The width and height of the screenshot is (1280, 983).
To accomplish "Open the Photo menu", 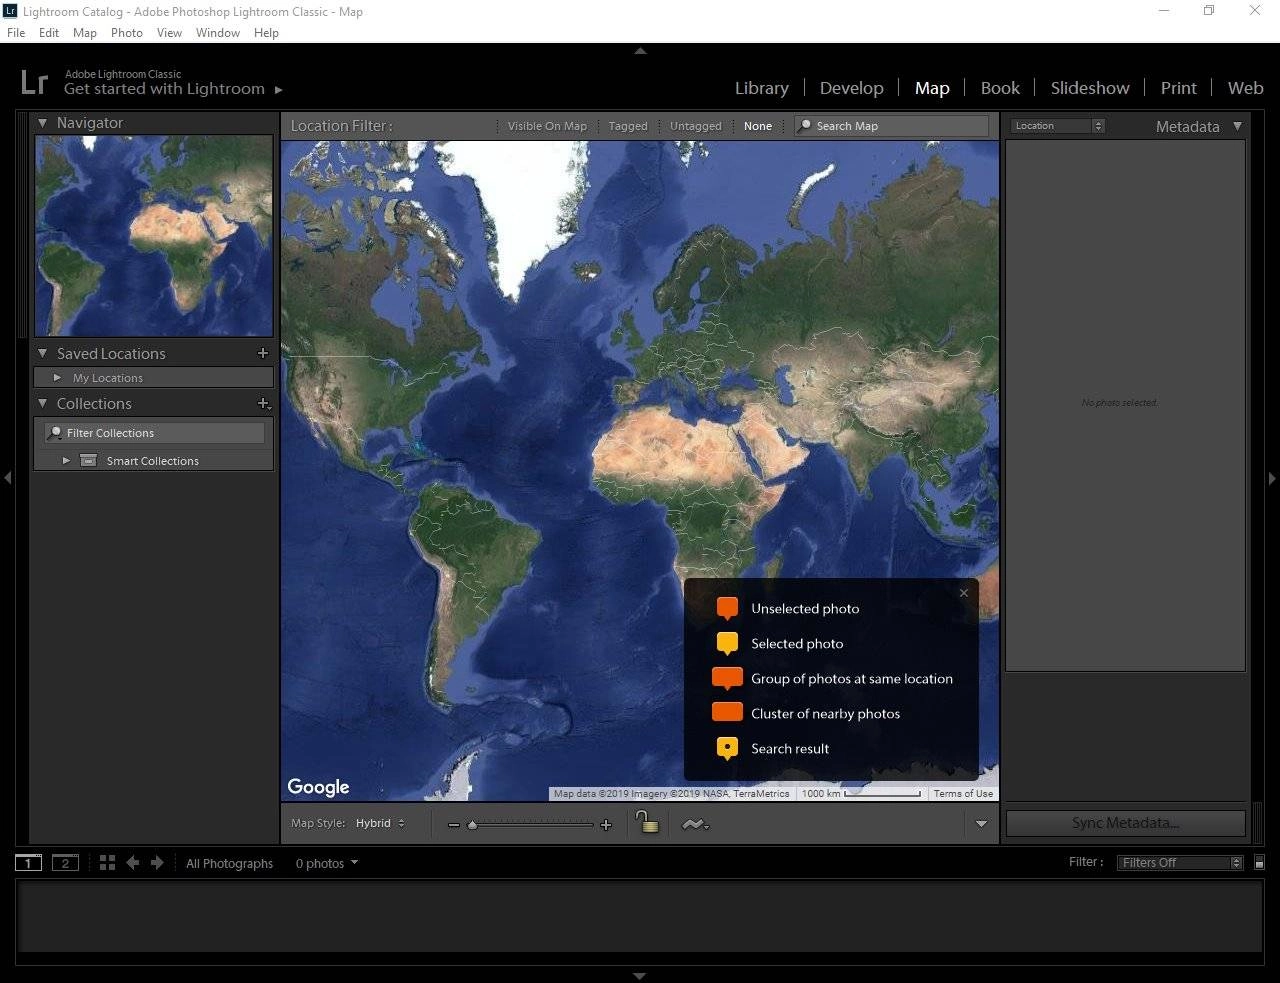I will [127, 32].
